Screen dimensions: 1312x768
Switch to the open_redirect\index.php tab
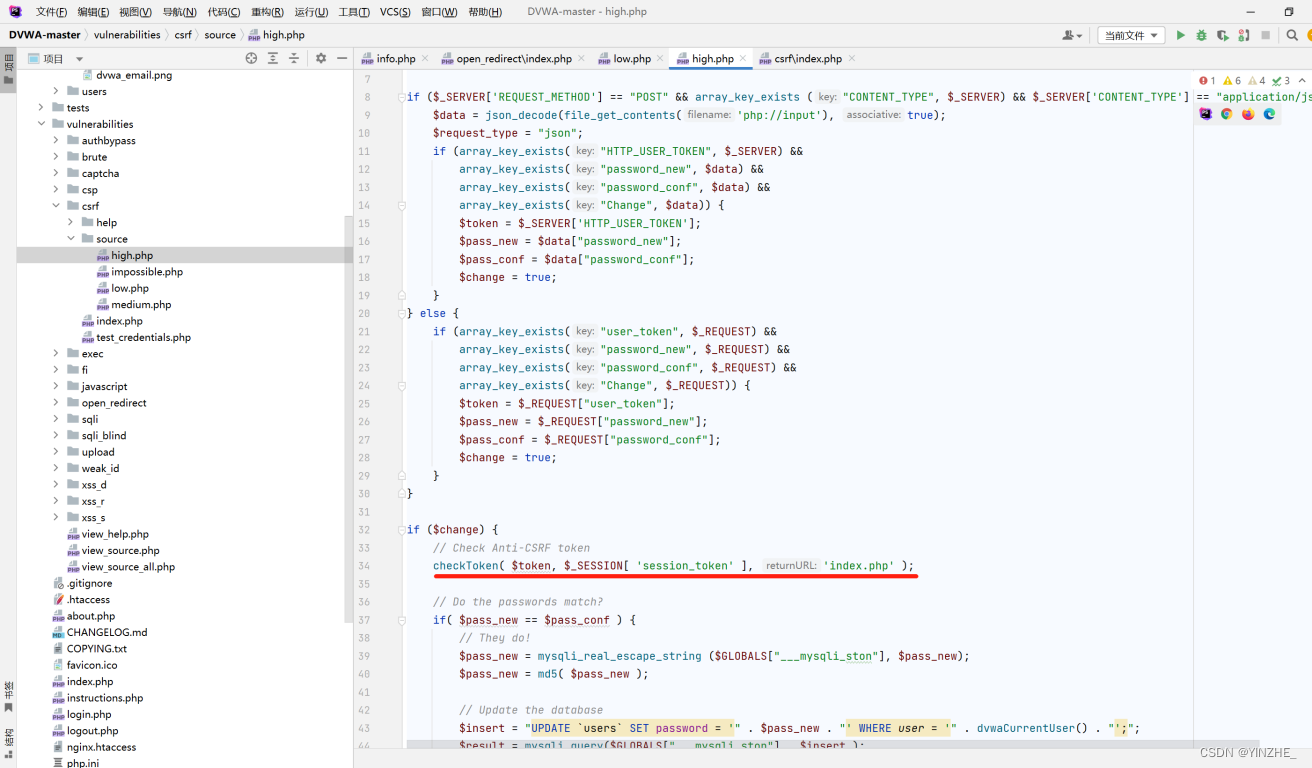(x=514, y=59)
